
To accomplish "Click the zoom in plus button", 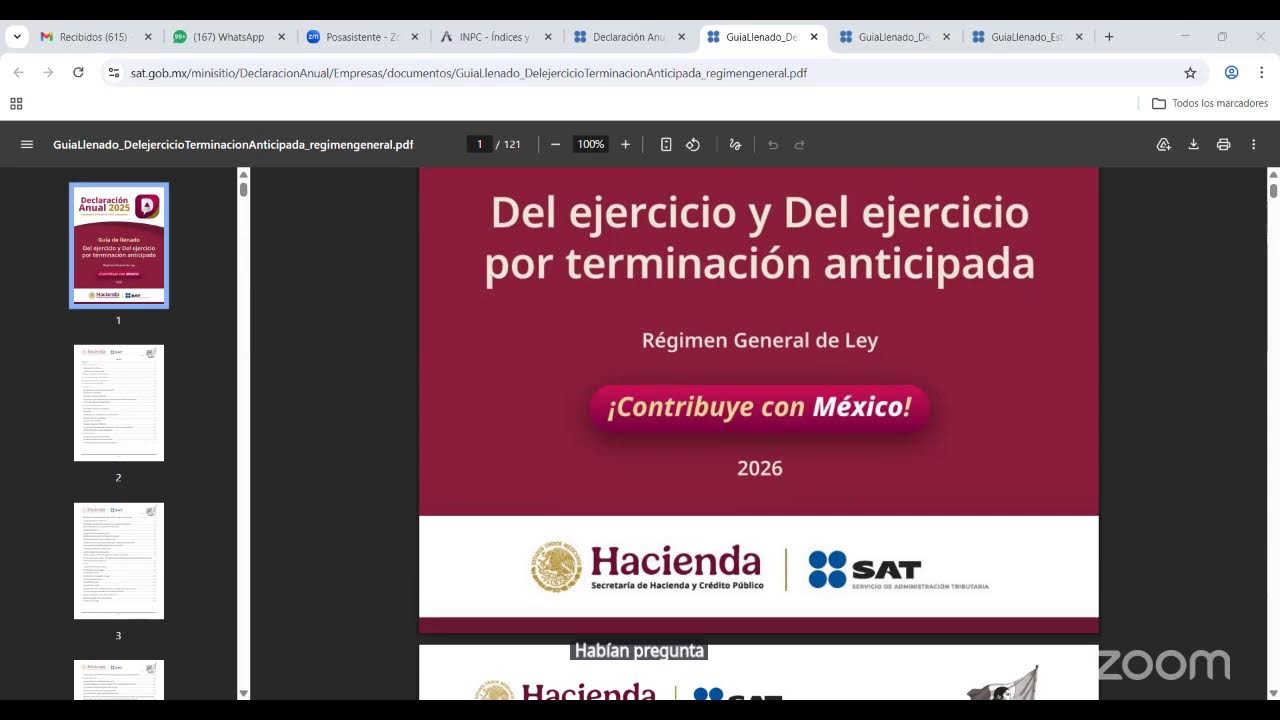I will (x=625, y=145).
